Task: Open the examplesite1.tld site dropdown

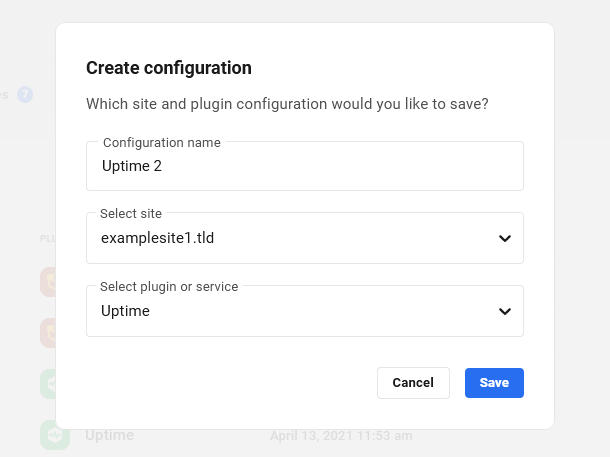Action: pos(300,239)
